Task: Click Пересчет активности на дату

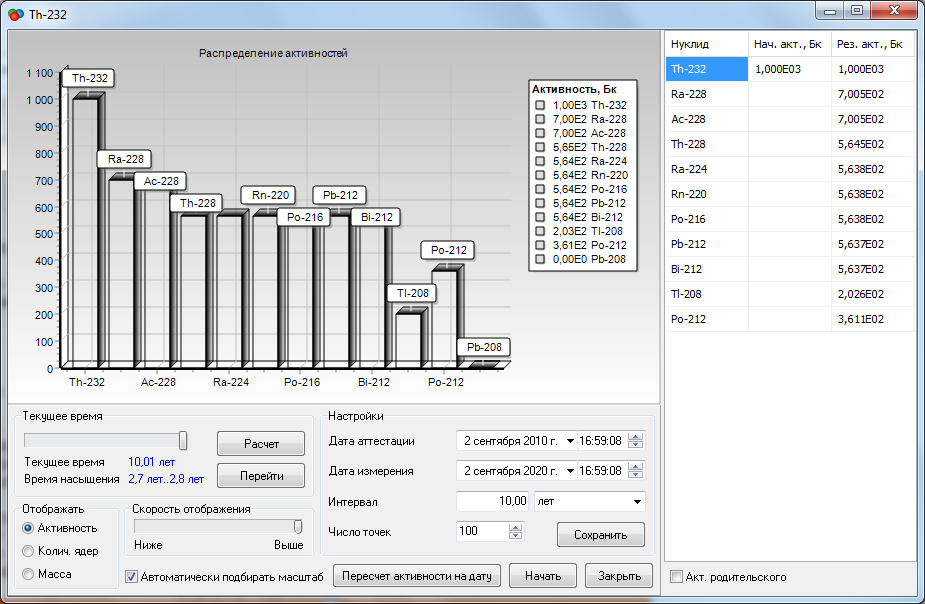Action: 415,576
